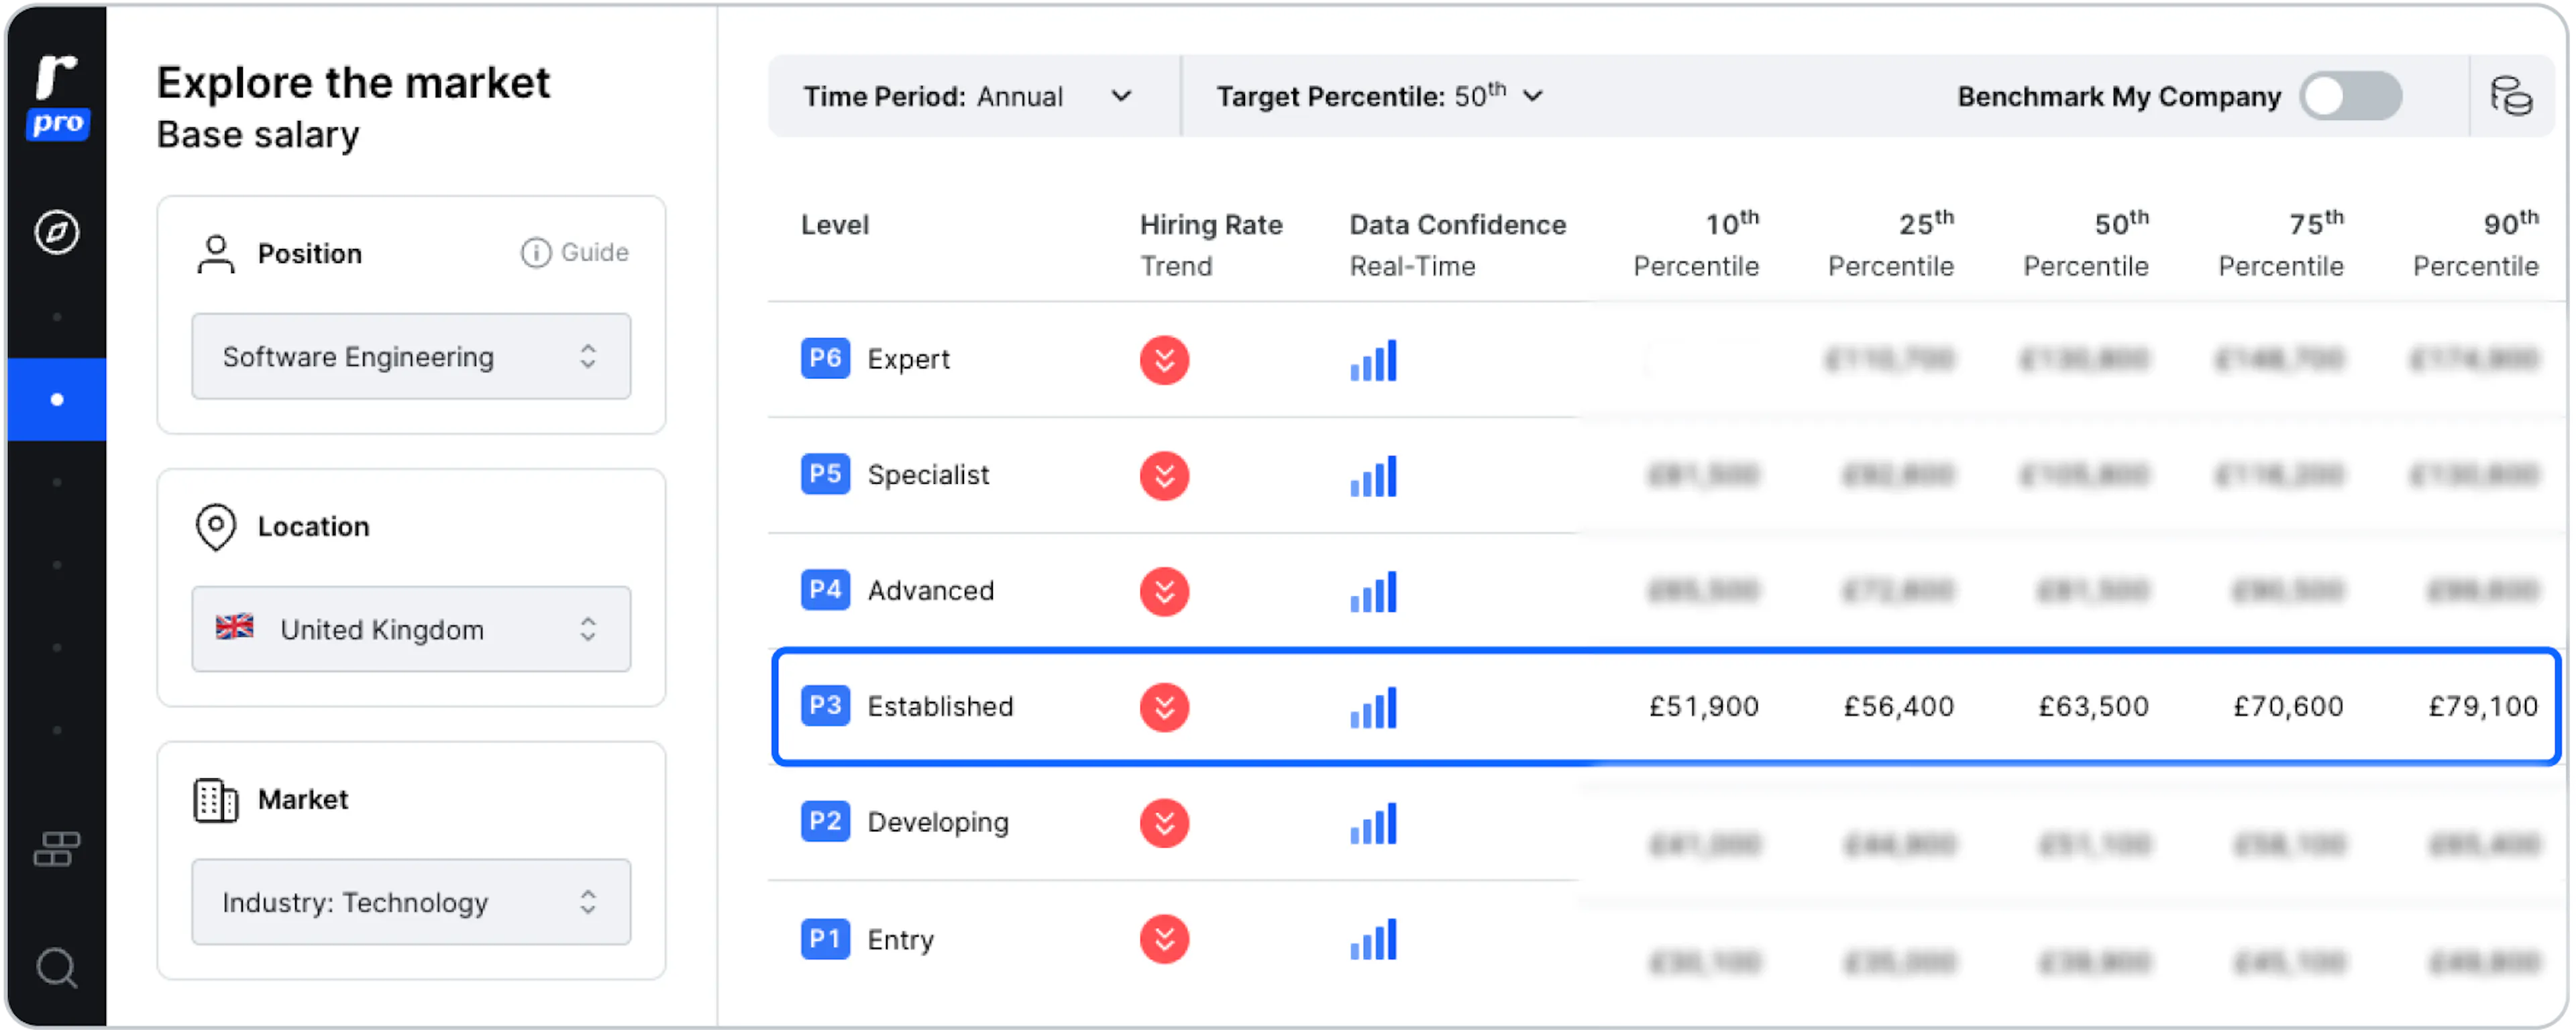Image resolution: width=2576 pixels, height=1030 pixels.
Task: Toggle Benchmark My Company switch
Action: (2351, 96)
